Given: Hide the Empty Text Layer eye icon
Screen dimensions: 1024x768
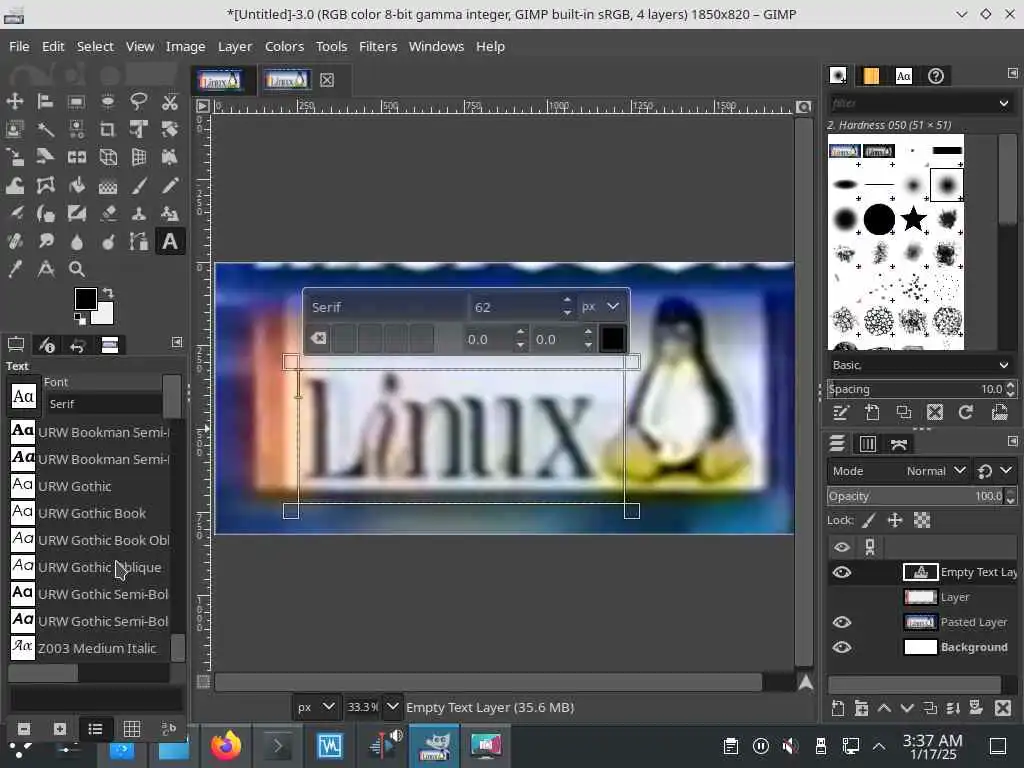Looking at the screenshot, I should [842, 573].
